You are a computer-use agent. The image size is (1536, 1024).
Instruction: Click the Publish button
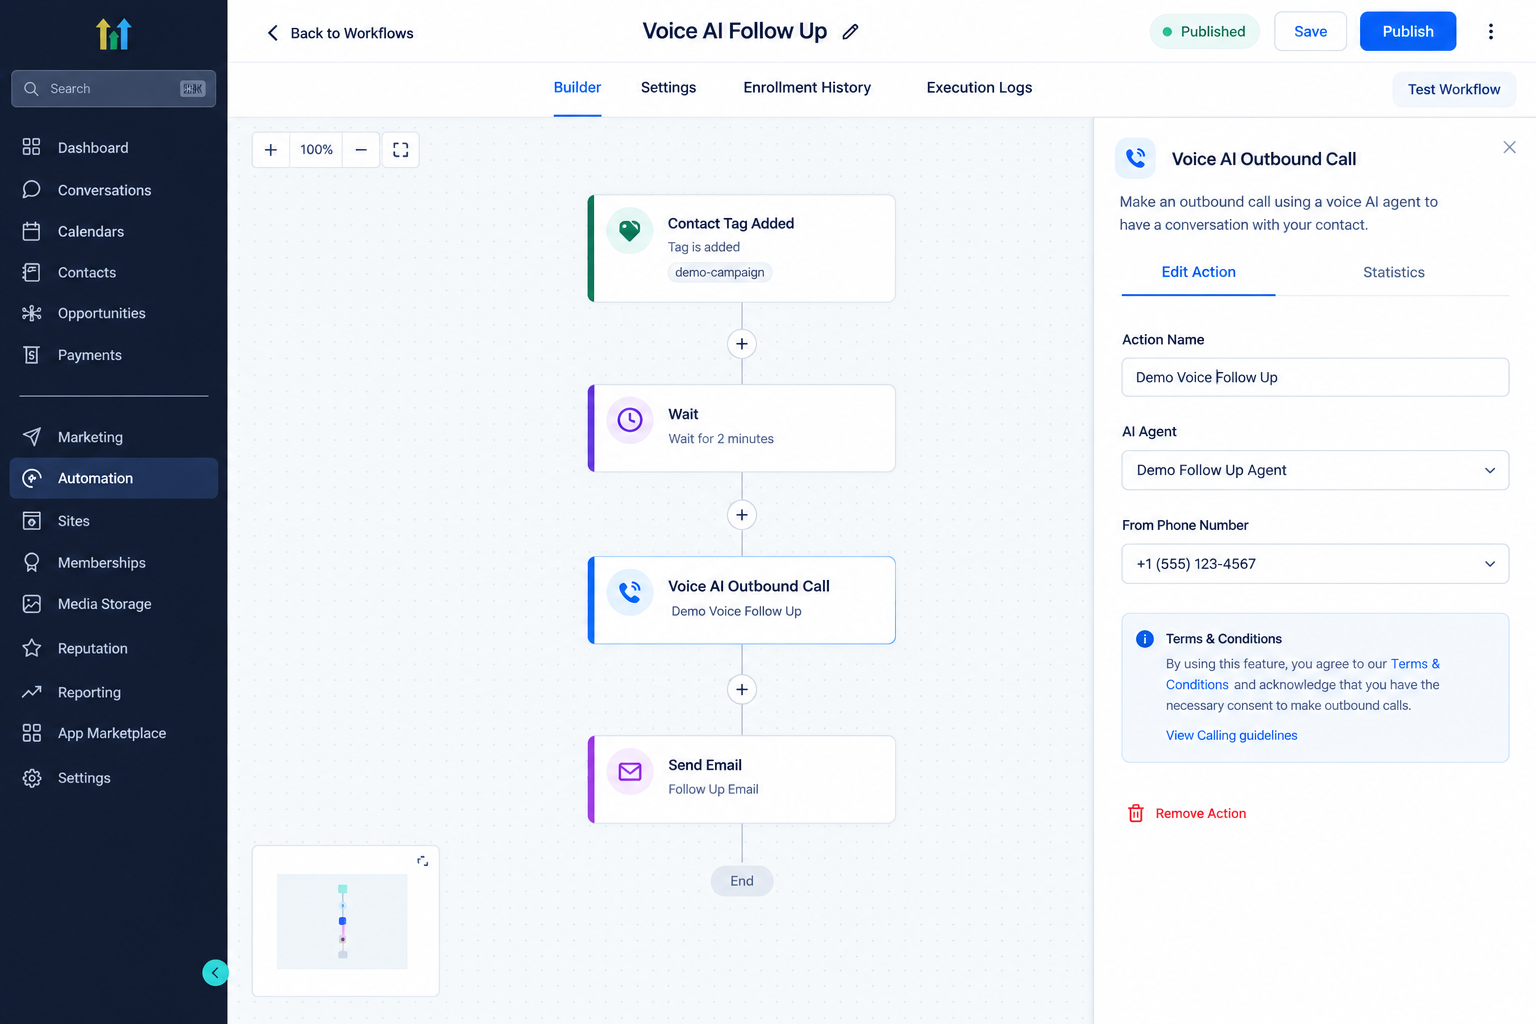1408,32
